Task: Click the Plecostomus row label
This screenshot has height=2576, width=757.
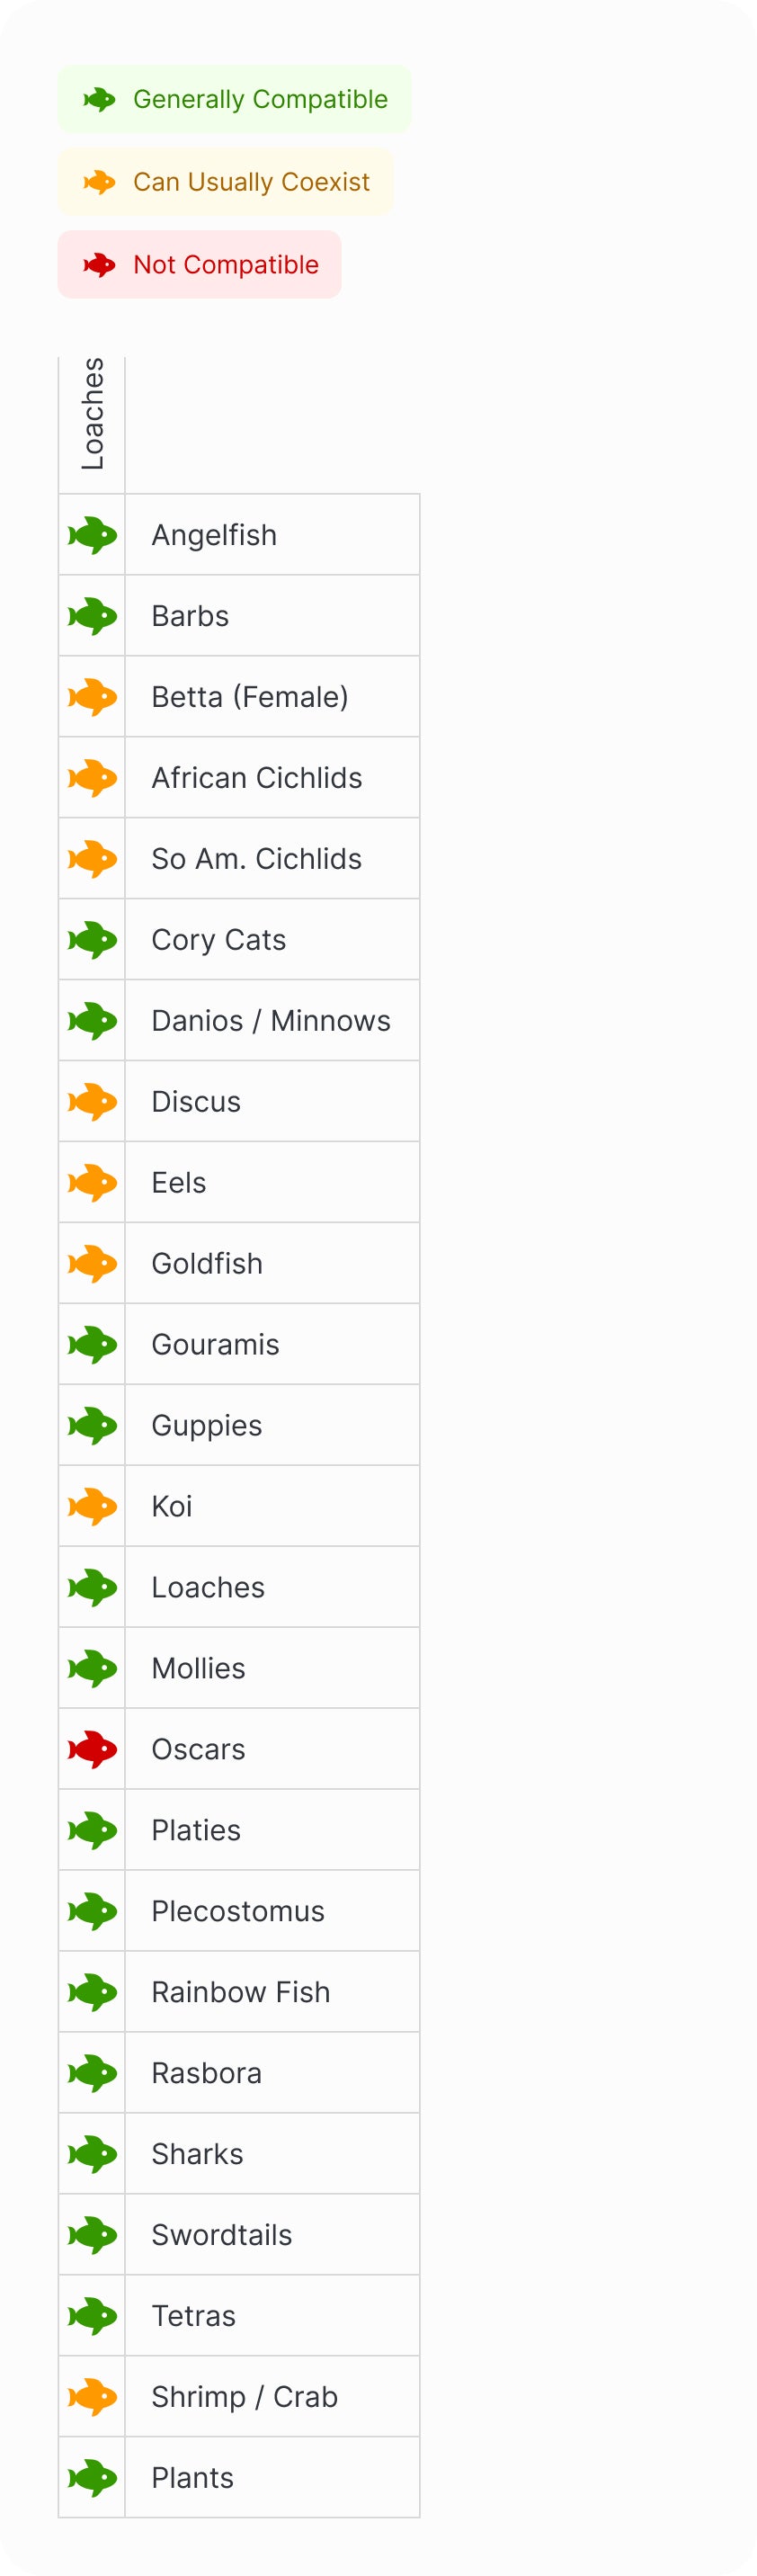Action: point(238,1911)
